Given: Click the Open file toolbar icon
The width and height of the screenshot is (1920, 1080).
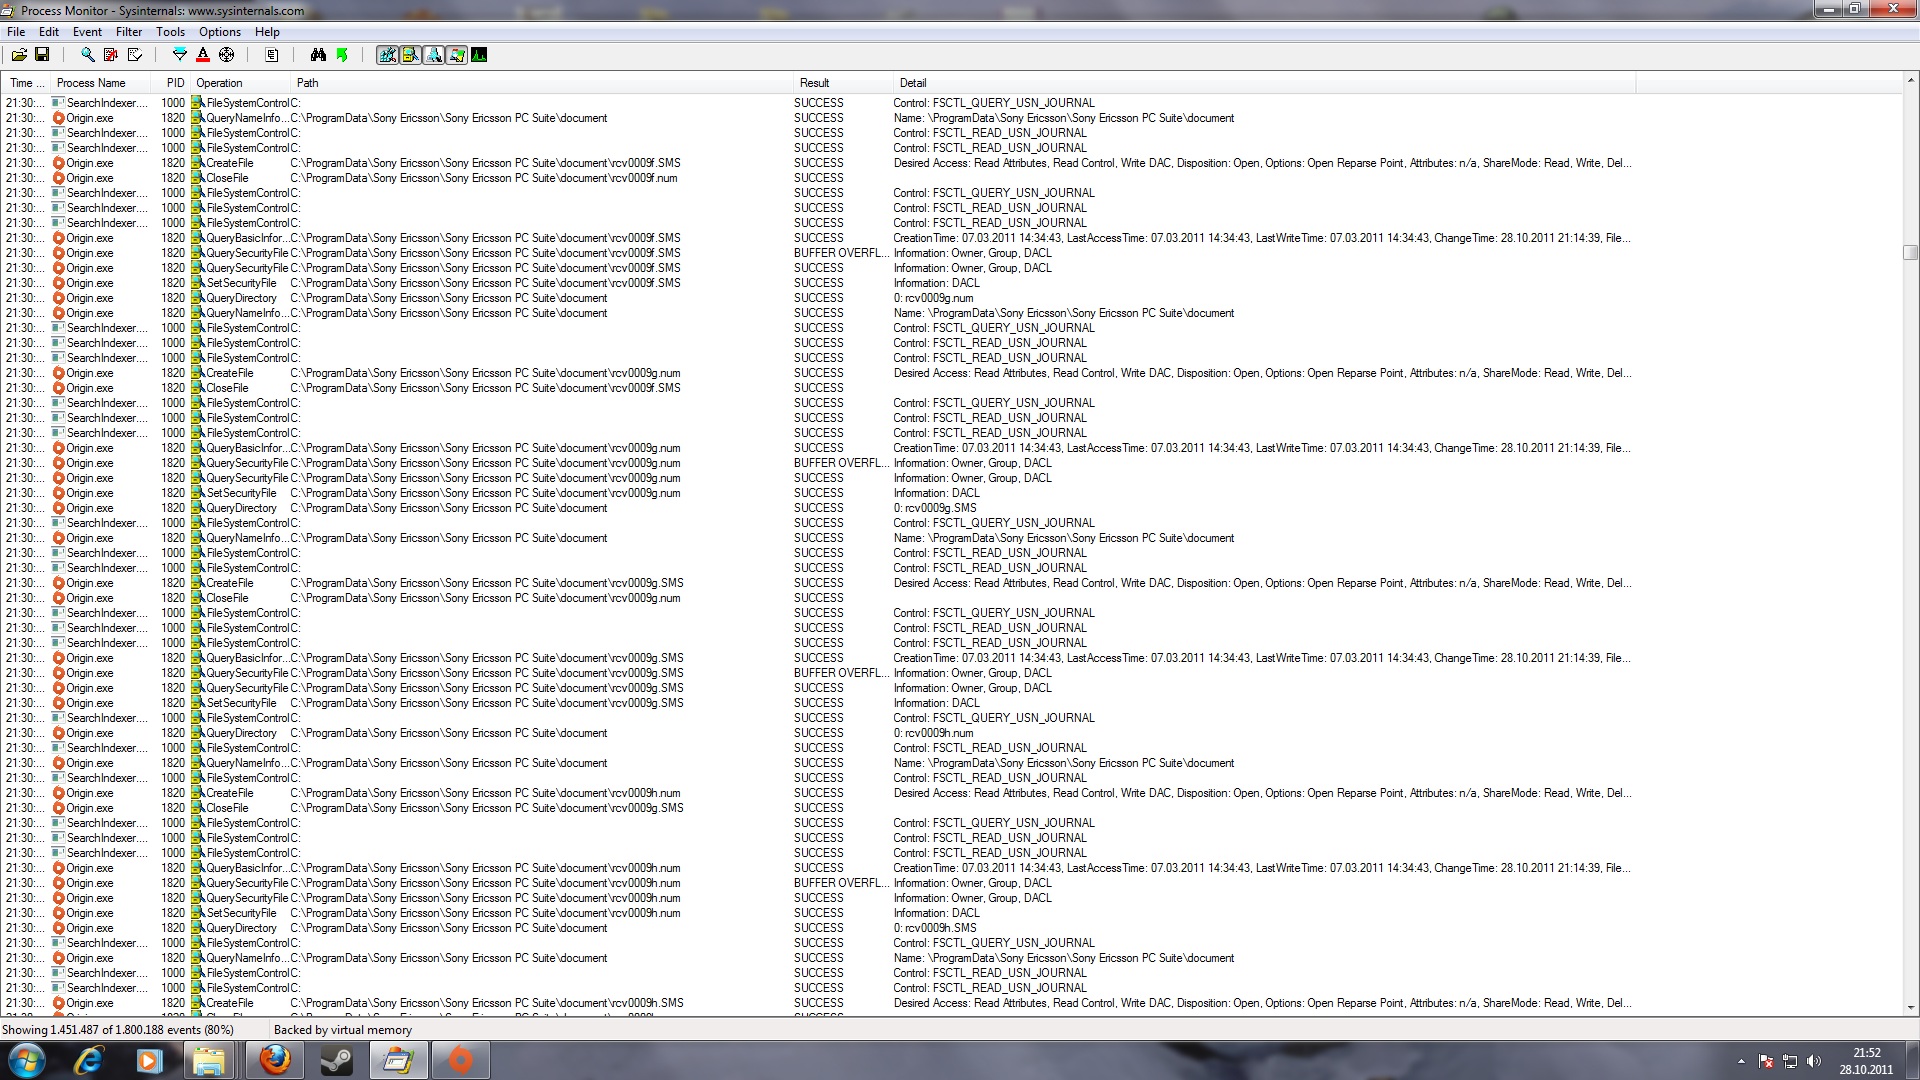Looking at the screenshot, I should click(19, 55).
